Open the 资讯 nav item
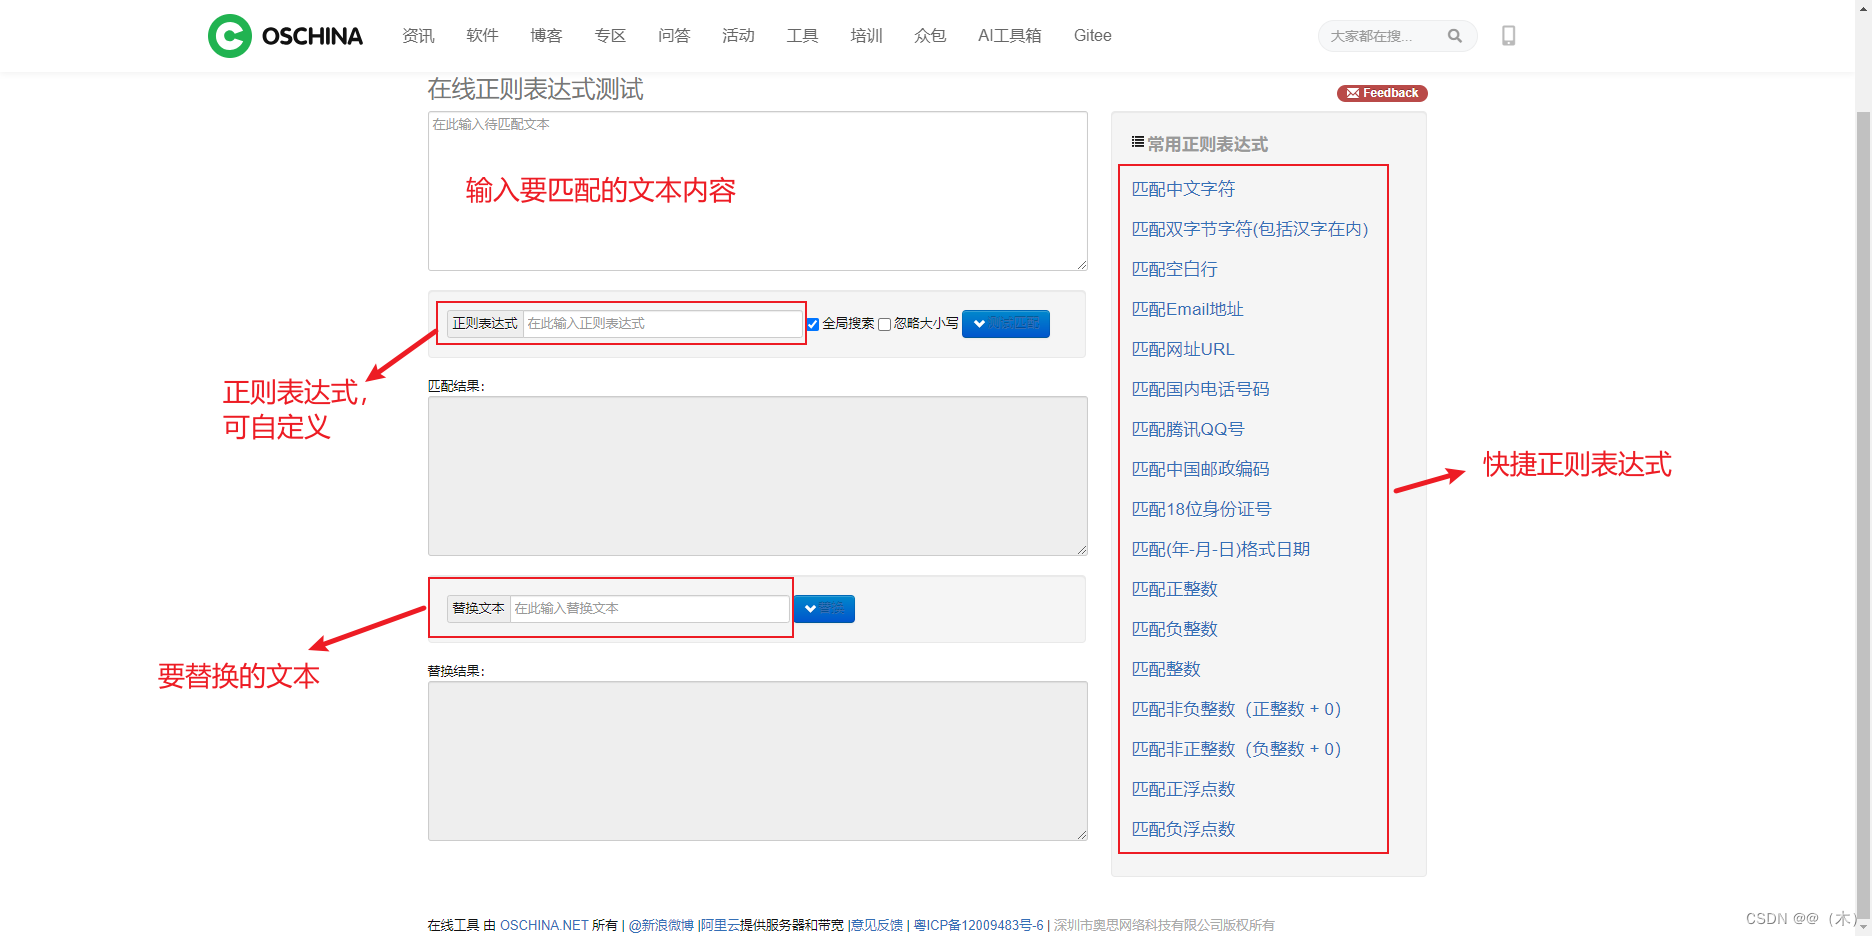 click(x=418, y=36)
